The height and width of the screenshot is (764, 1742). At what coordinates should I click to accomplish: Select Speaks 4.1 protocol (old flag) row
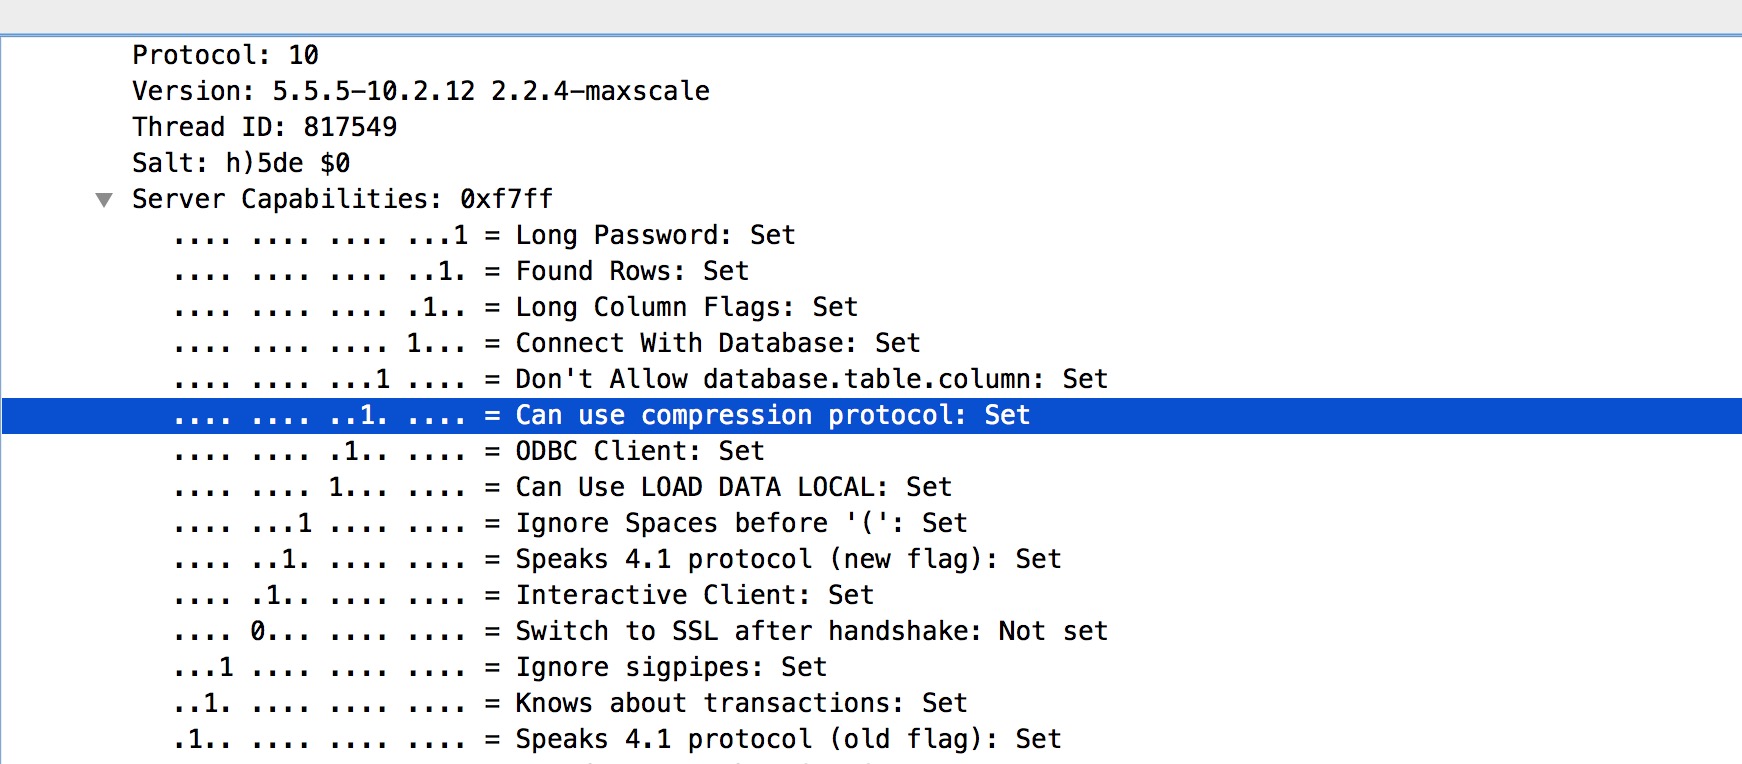(x=788, y=739)
